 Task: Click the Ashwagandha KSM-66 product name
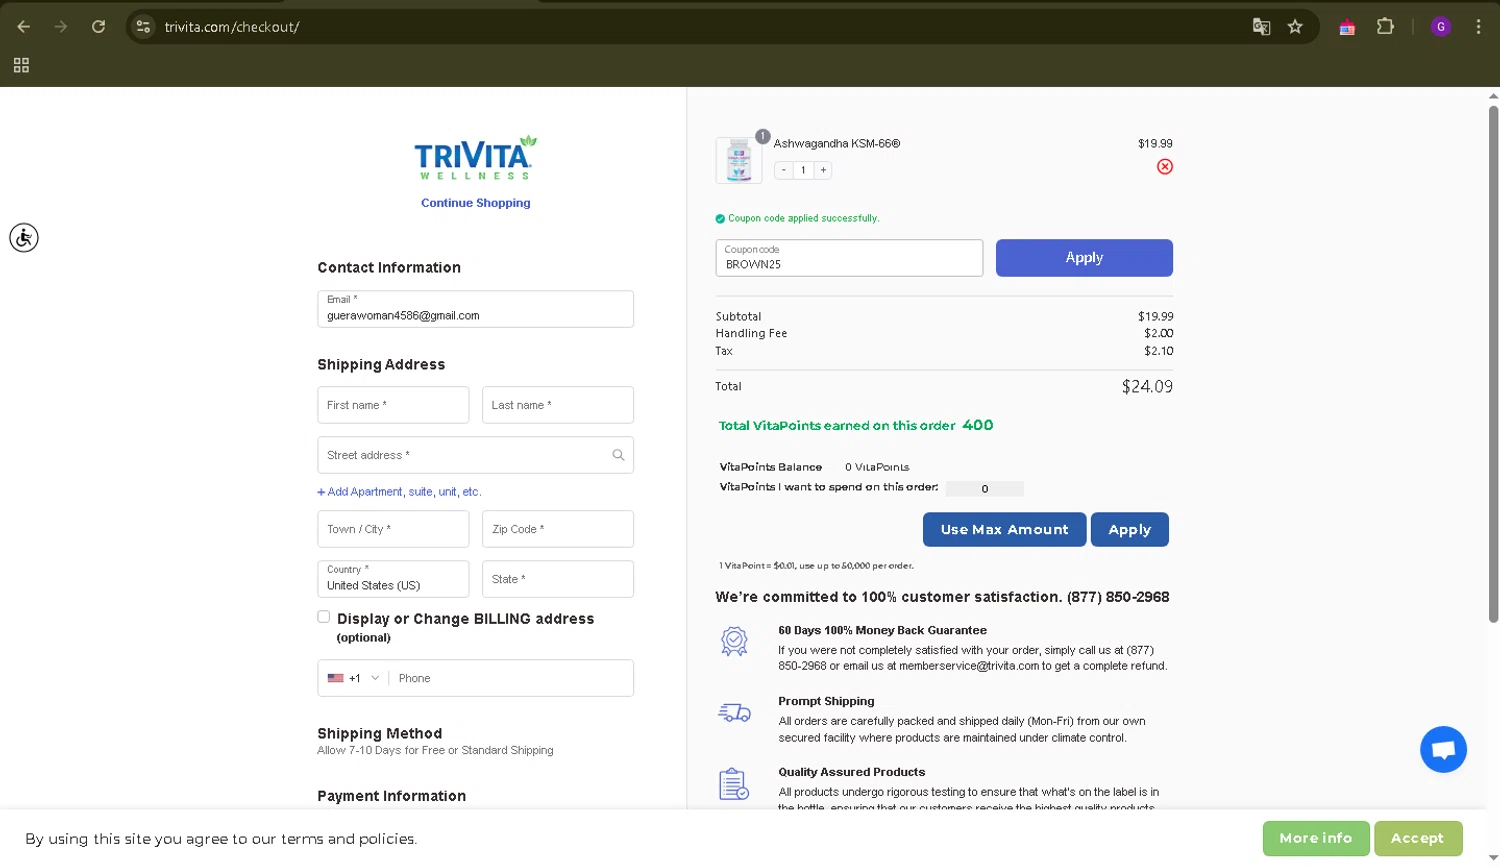837,144
